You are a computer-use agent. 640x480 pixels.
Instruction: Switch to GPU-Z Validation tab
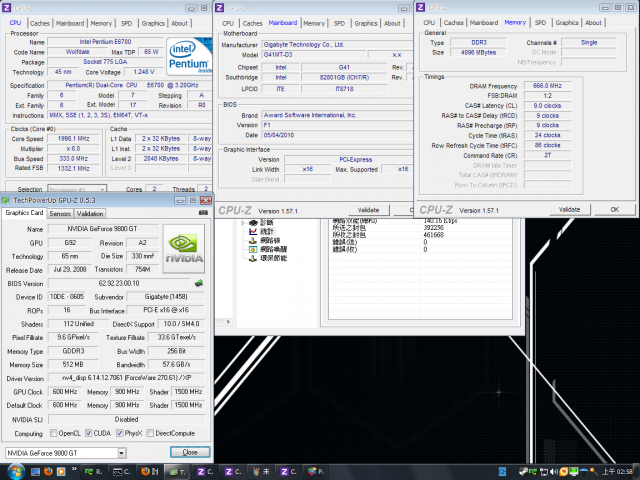pyautogui.click(x=90, y=213)
